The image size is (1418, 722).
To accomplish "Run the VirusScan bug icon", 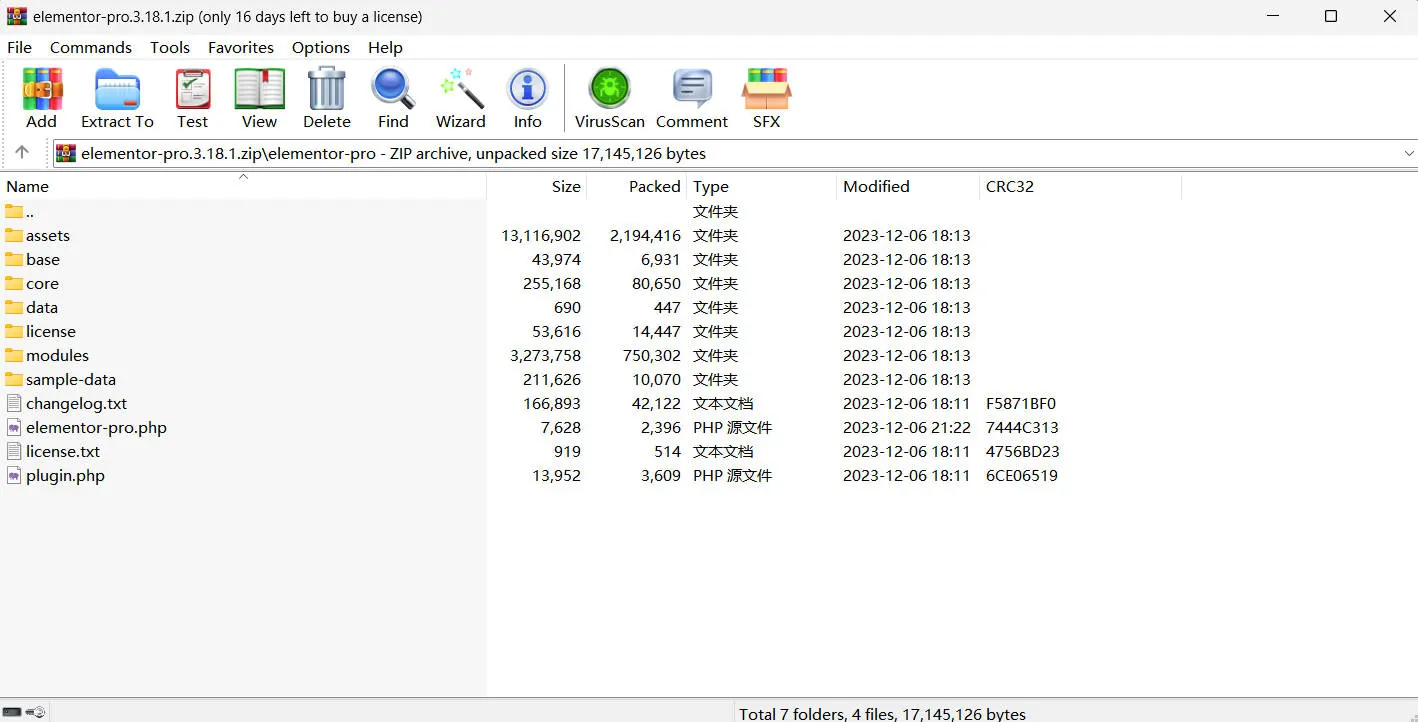I will tap(609, 89).
